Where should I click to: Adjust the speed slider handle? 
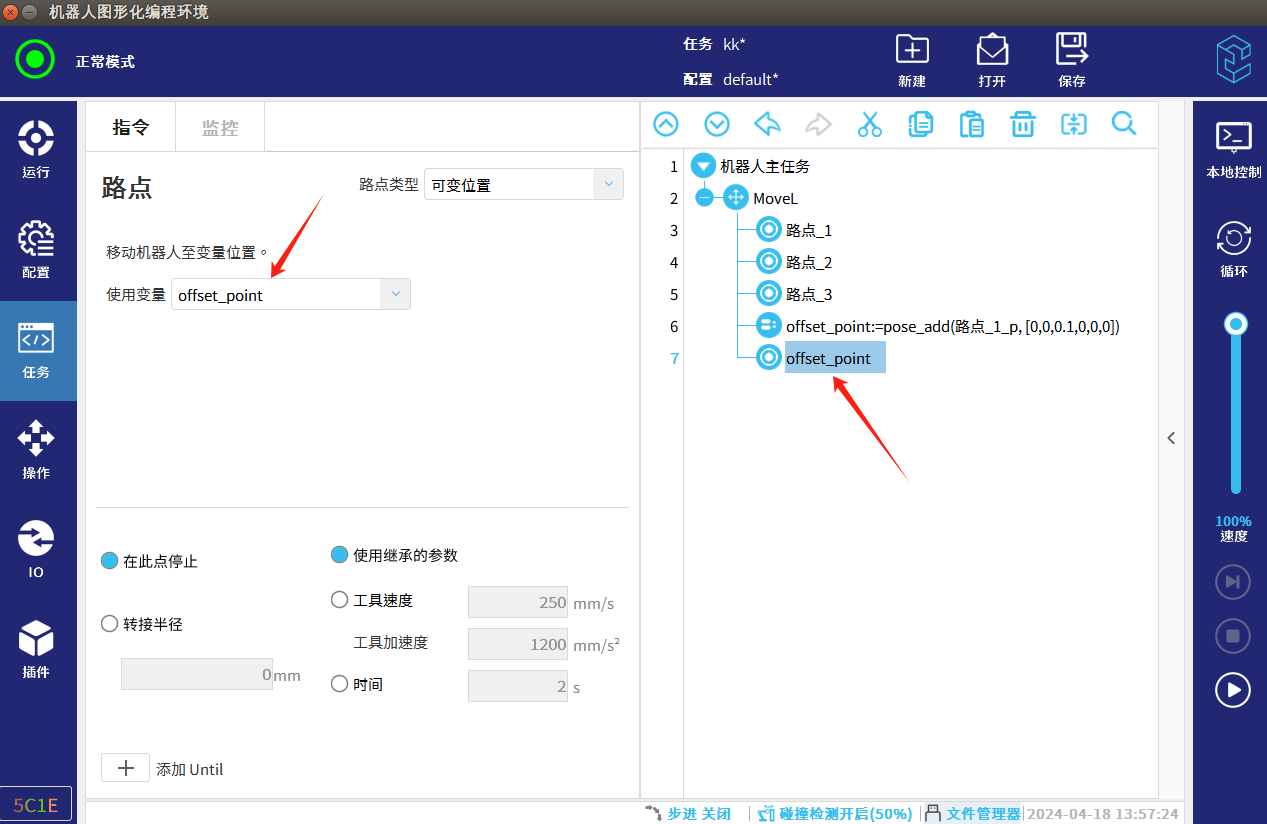tap(1236, 324)
